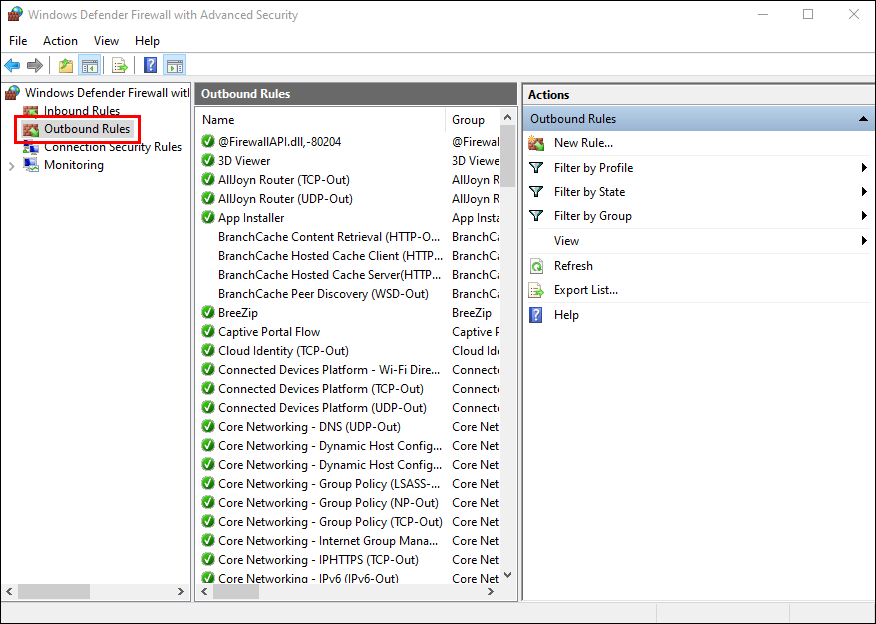Click the Back arrow toolbar icon
Screen dimensions: 876x624
[x=12, y=66]
